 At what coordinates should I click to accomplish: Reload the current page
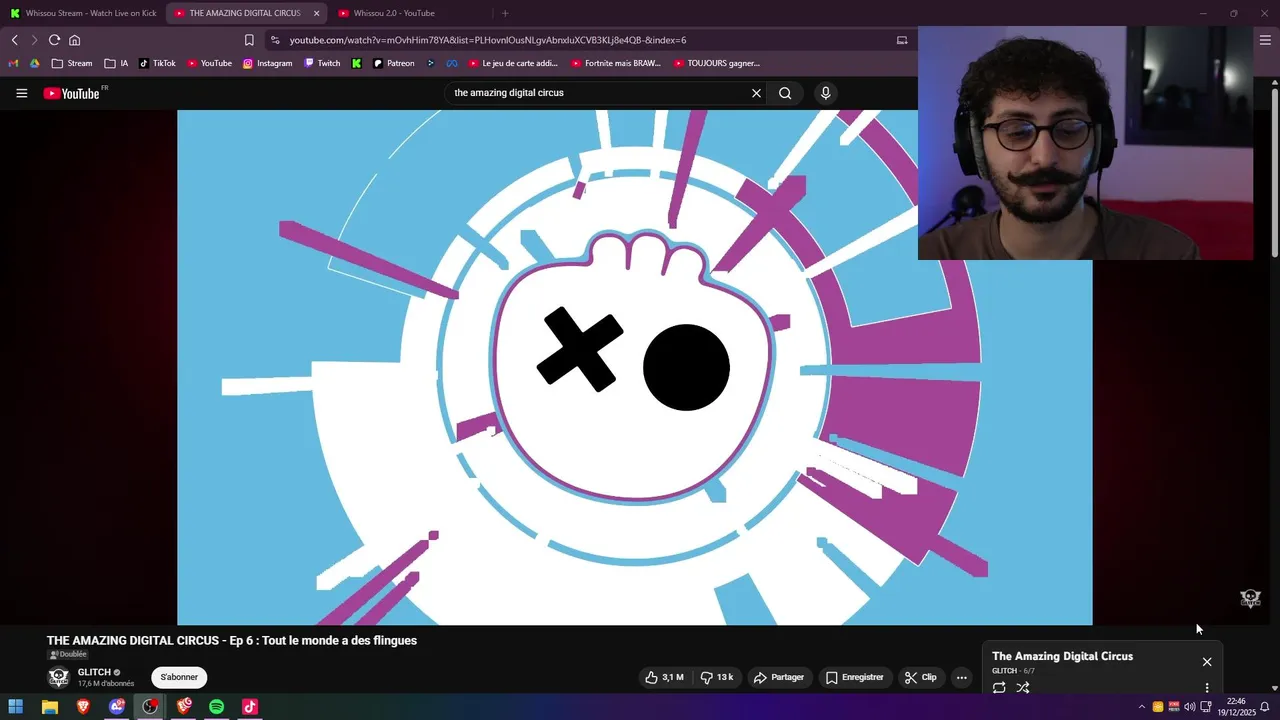pyautogui.click(x=54, y=40)
